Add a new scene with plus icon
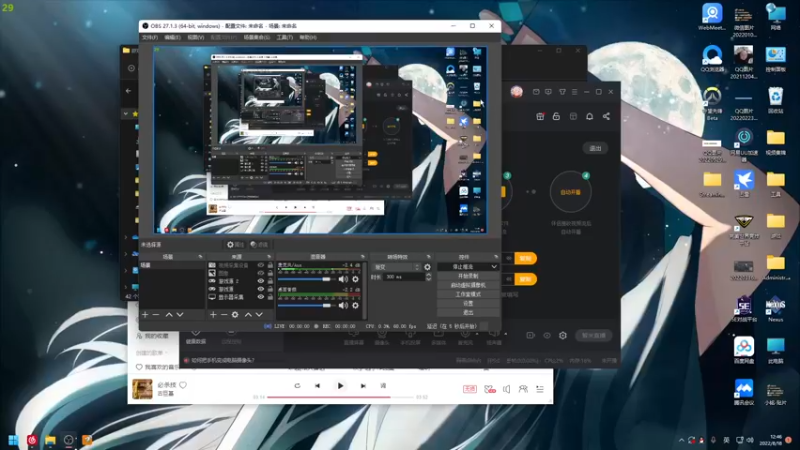The width and height of the screenshot is (800, 450). [145, 315]
